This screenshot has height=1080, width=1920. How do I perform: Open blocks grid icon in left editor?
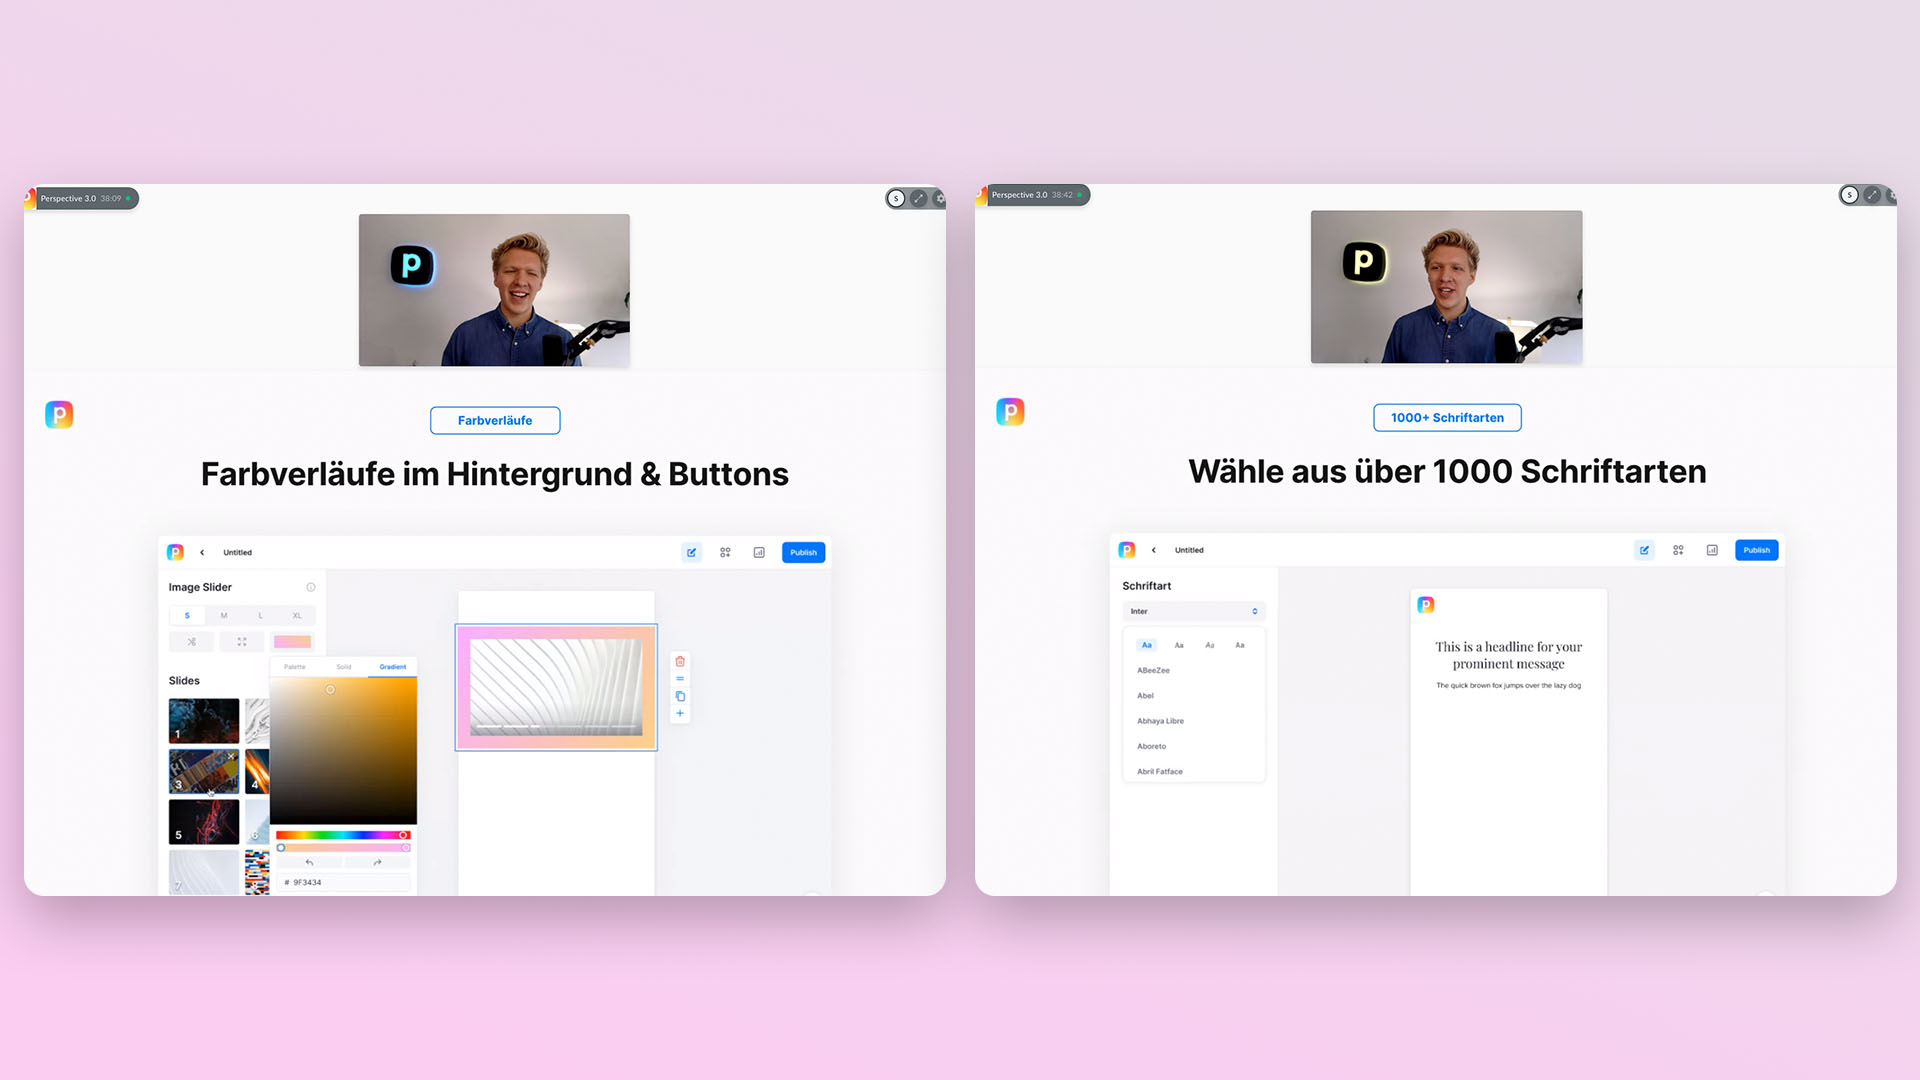point(725,552)
